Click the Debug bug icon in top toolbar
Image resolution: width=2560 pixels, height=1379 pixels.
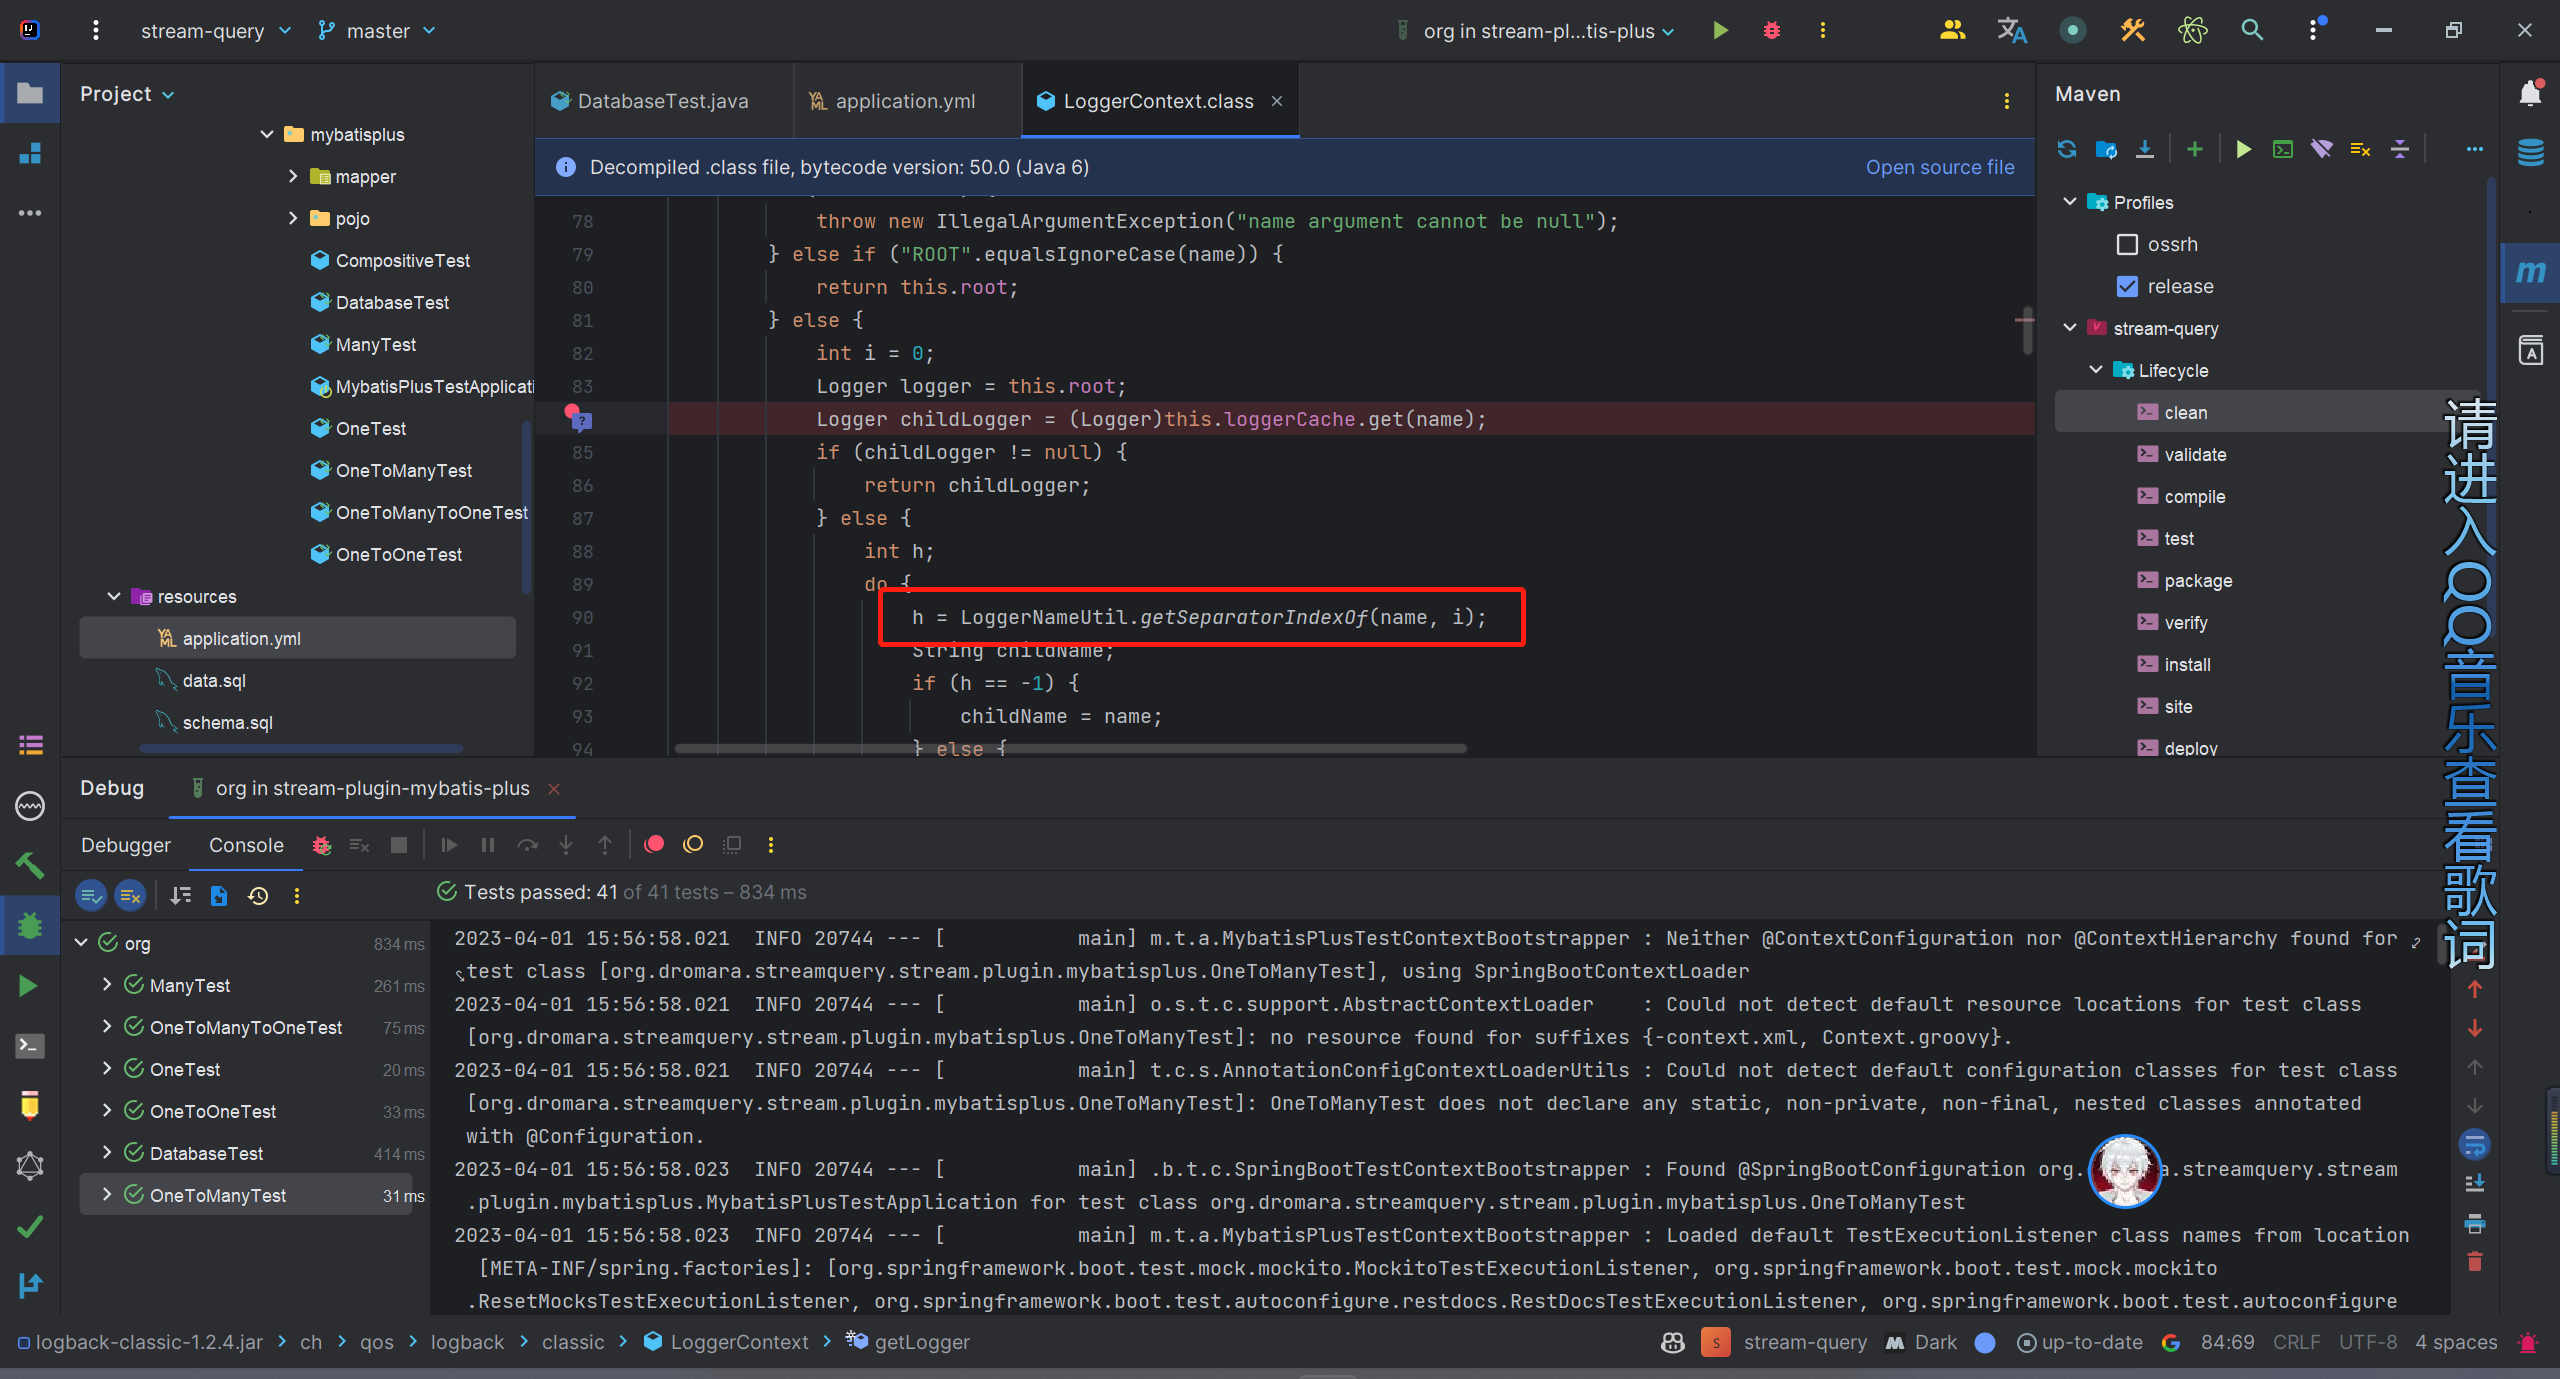pos(1771,30)
